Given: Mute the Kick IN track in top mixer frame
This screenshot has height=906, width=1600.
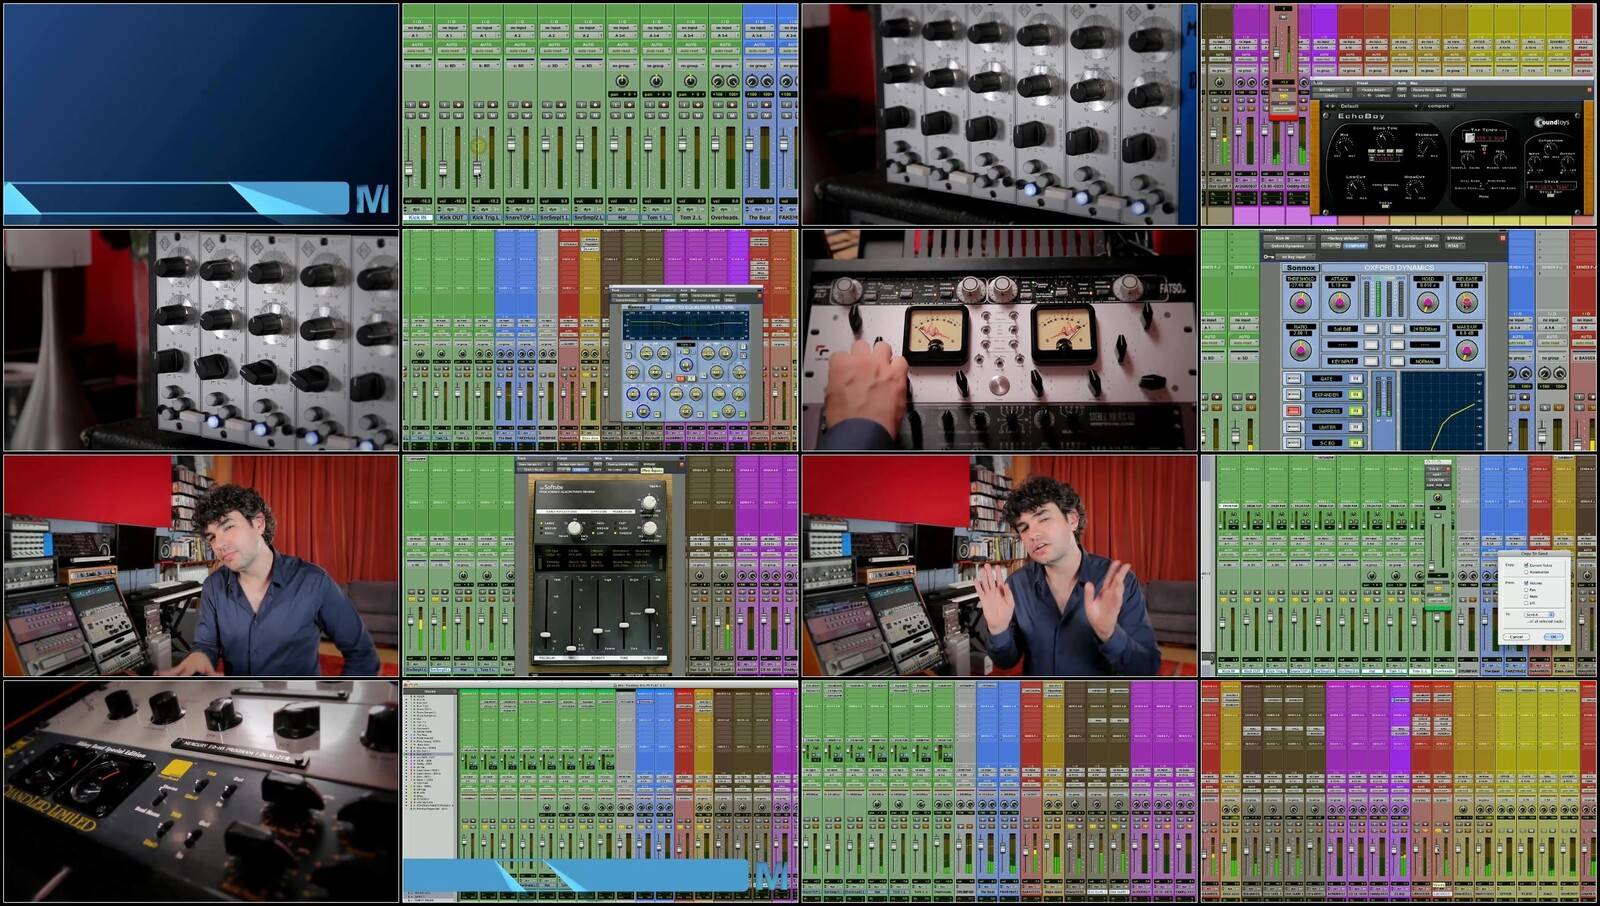Looking at the screenshot, I should [424, 115].
